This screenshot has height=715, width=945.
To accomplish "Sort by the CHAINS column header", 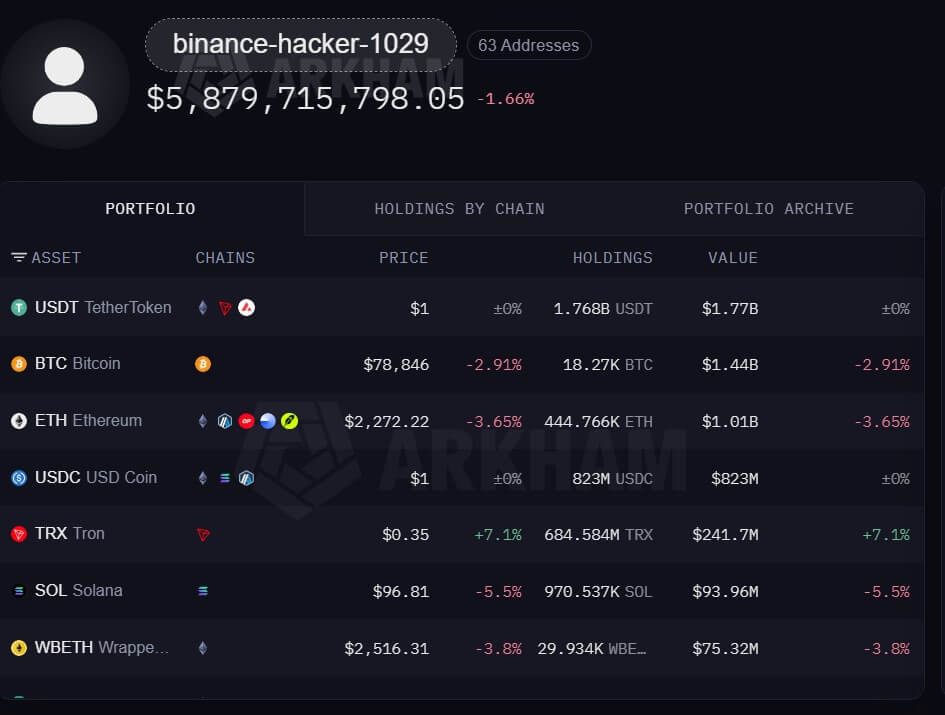I will point(225,257).
